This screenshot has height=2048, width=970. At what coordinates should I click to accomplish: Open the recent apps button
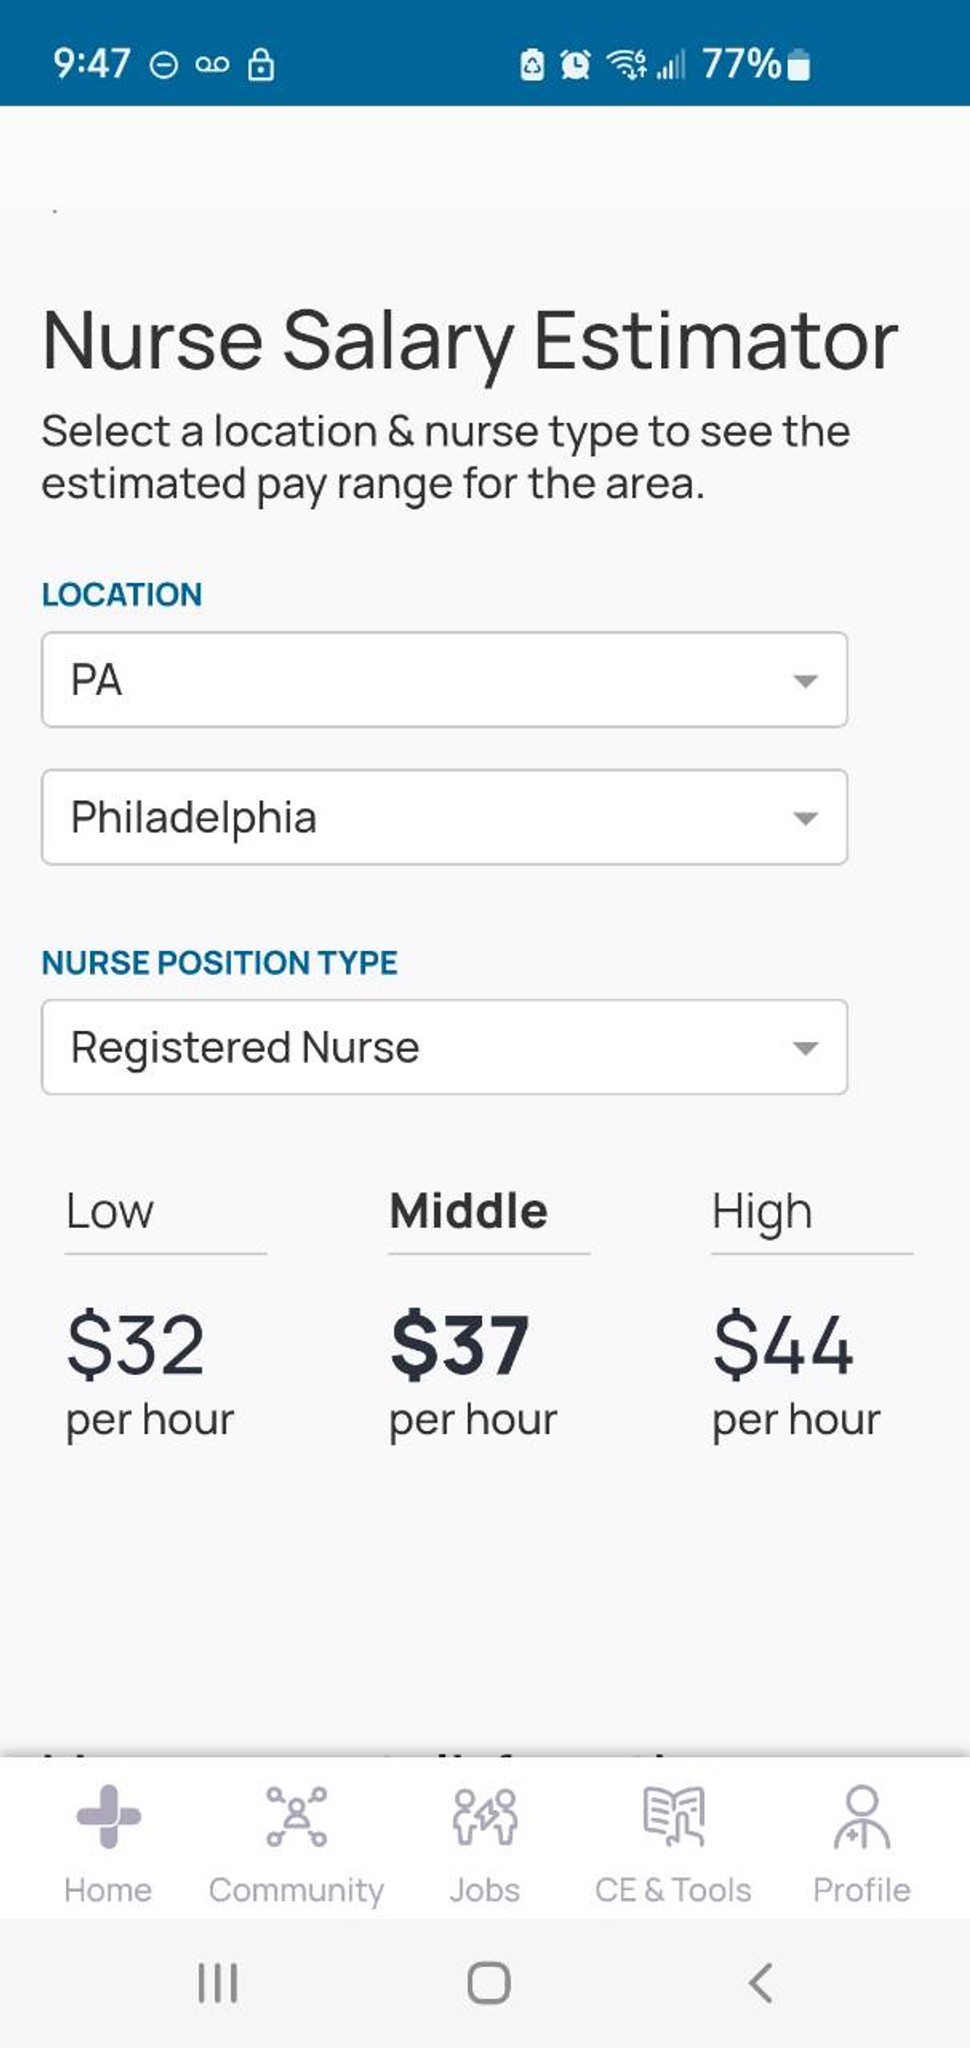pos(218,1982)
